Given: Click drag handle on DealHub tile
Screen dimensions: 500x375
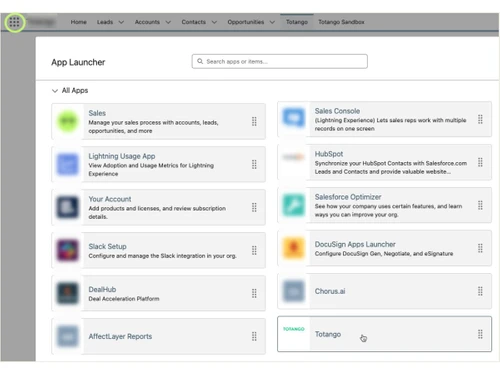Looking at the screenshot, I should [254, 293].
